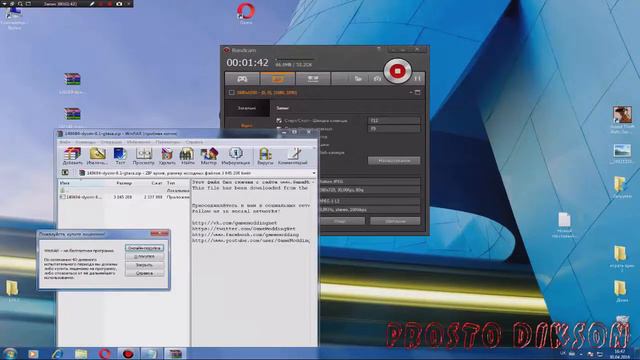Open the Commands (Команды) menu in WinRAR
The width and height of the screenshot is (640, 360).
[85, 142]
